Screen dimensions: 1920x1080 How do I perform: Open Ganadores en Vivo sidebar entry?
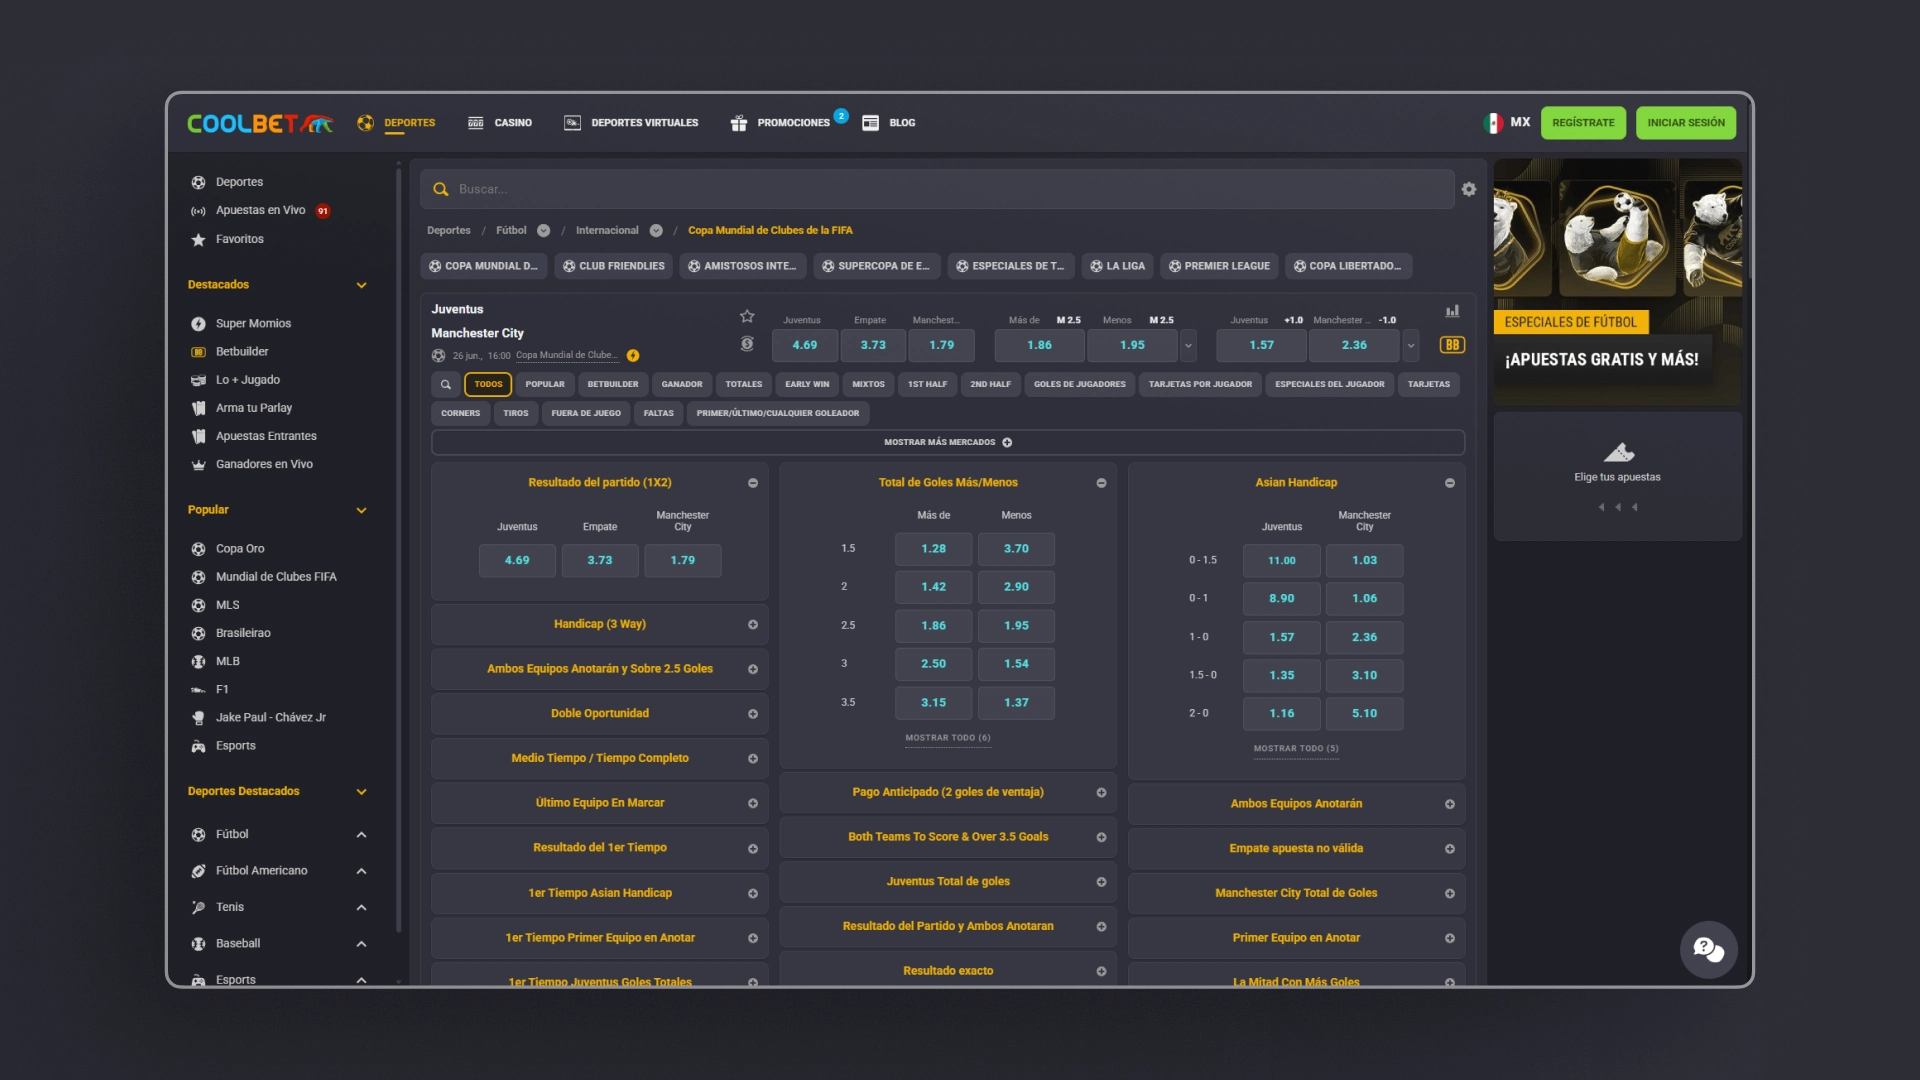(264, 464)
